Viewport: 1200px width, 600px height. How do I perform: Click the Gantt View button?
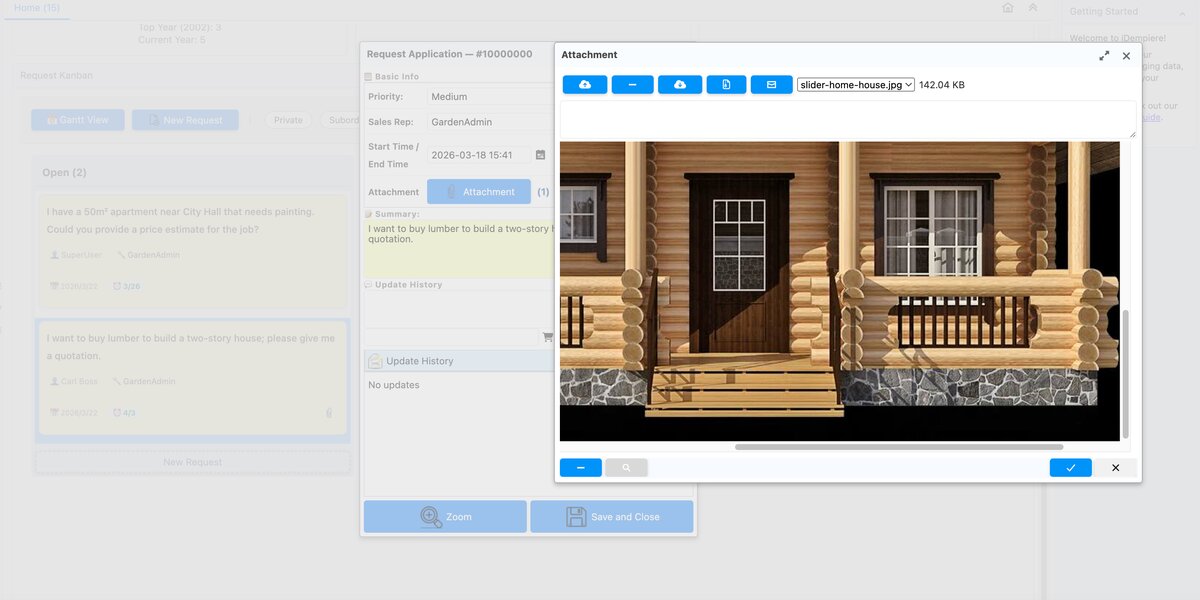(77, 120)
